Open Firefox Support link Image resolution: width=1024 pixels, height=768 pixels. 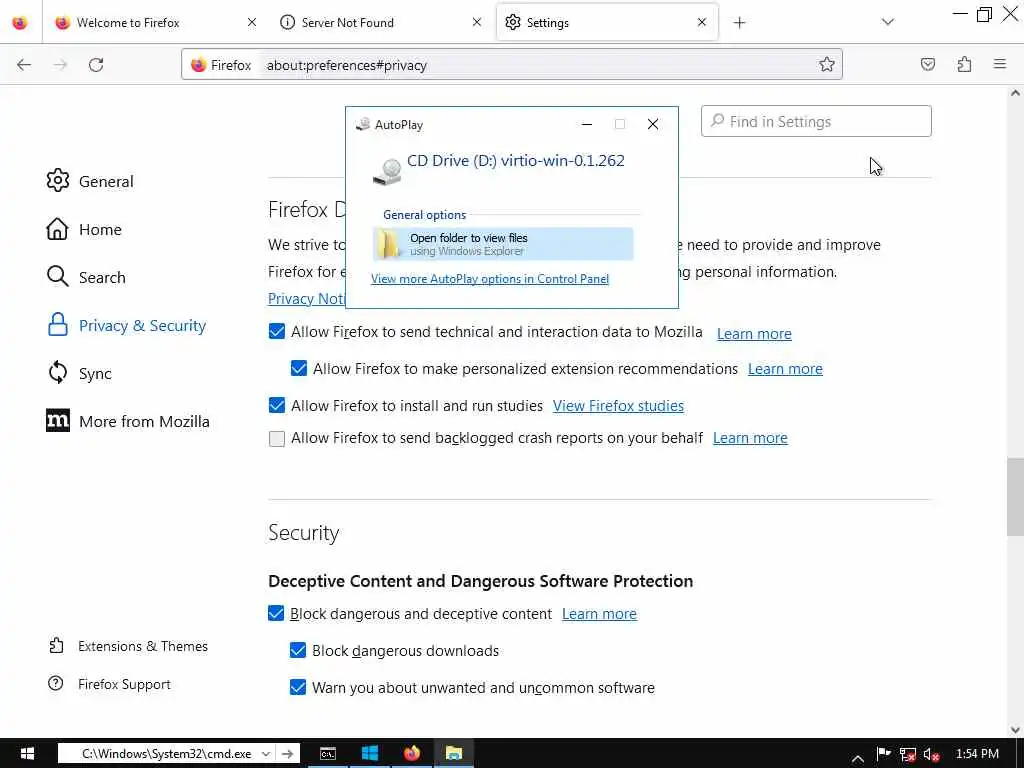point(109,684)
